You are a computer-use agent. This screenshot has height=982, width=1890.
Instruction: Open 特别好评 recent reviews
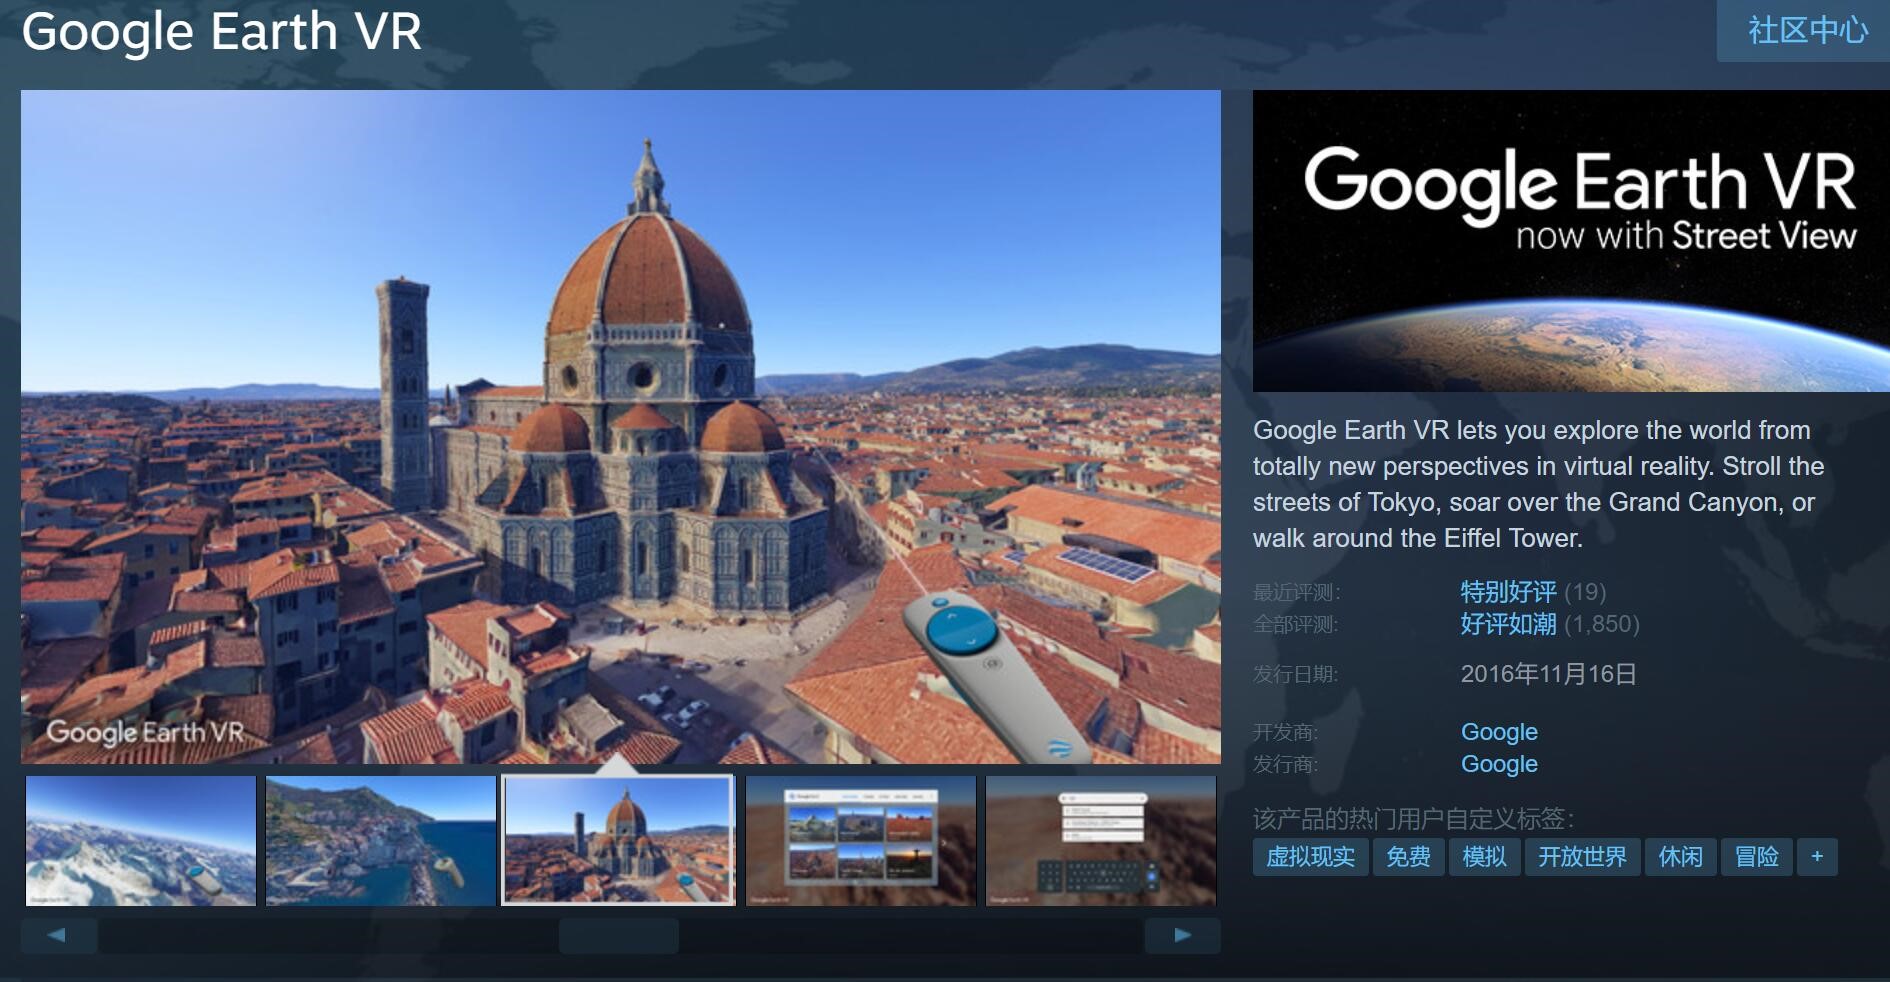[1508, 592]
